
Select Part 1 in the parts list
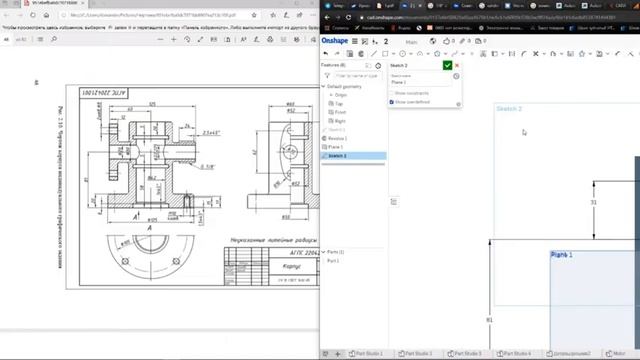(333, 261)
